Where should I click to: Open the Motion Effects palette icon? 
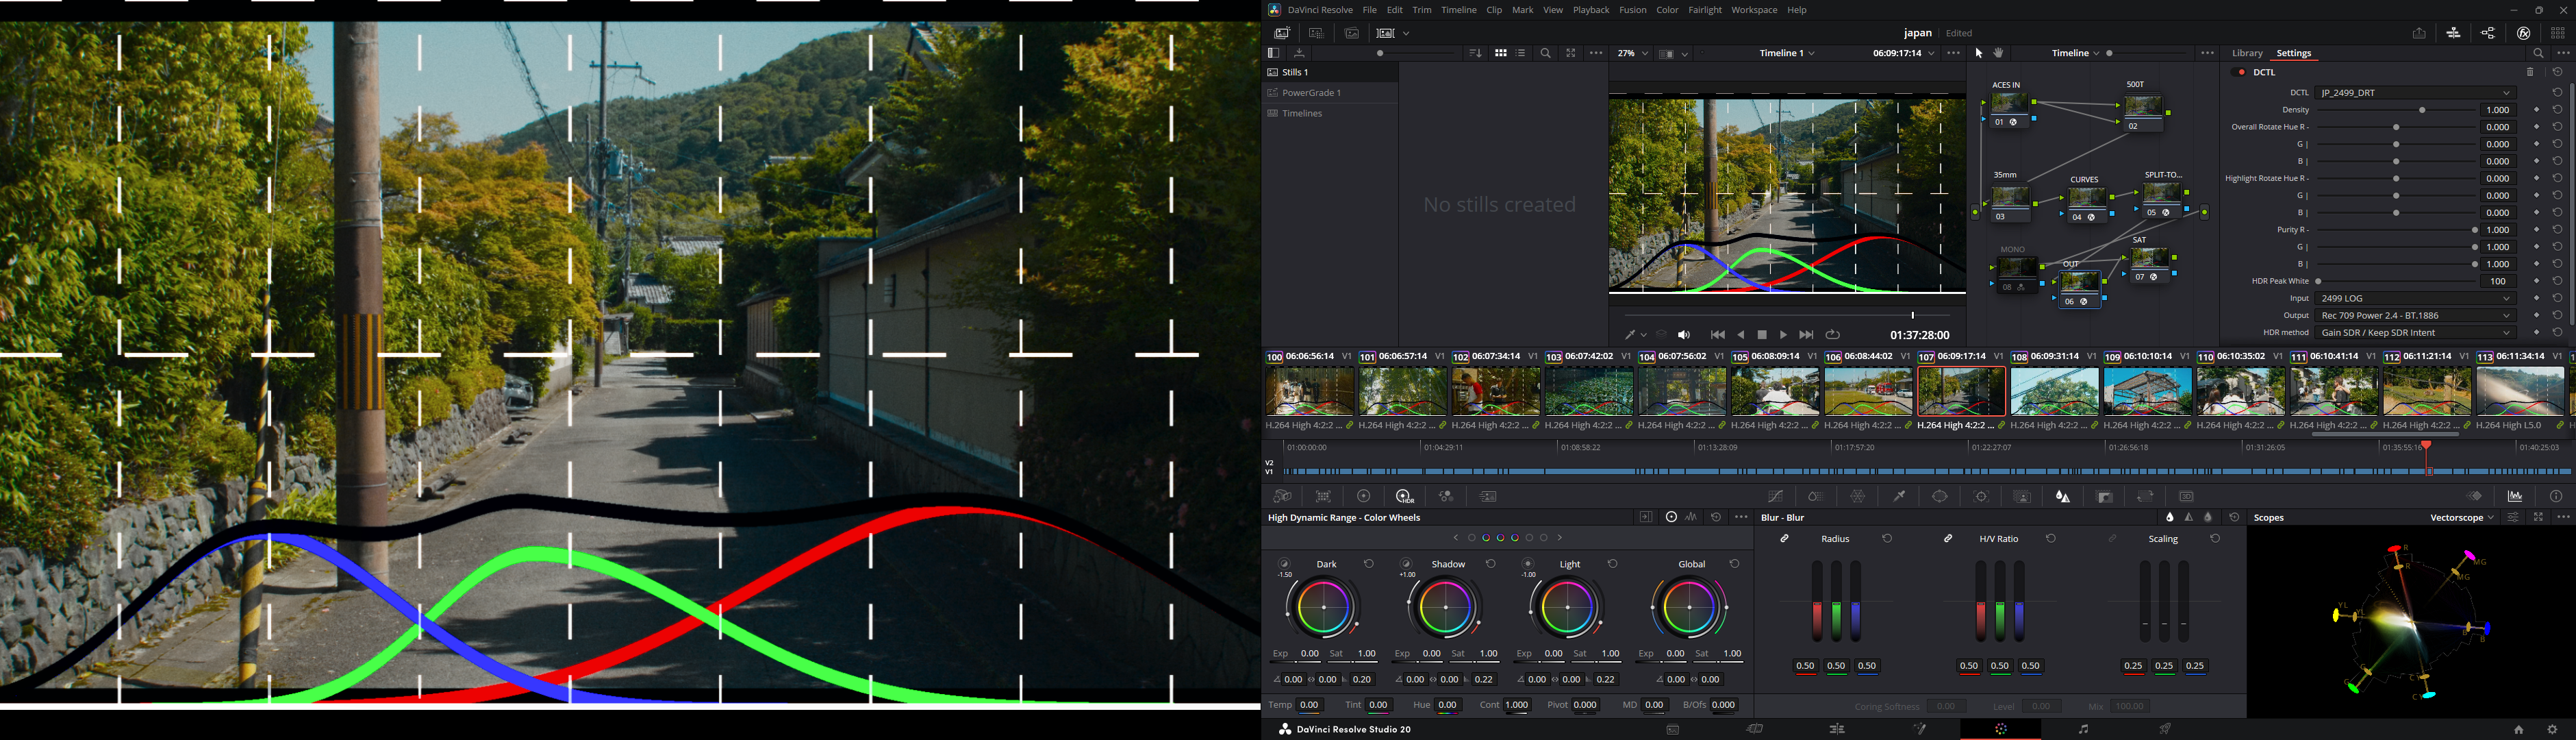[x=1489, y=497]
